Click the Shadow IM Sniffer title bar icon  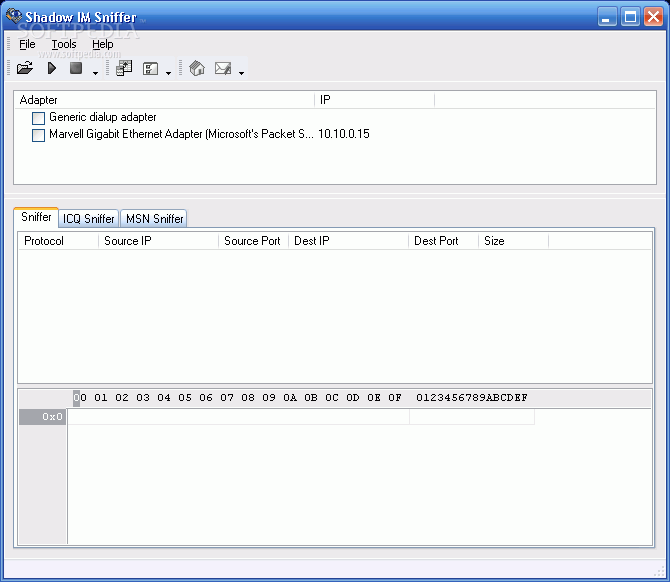tap(14, 16)
